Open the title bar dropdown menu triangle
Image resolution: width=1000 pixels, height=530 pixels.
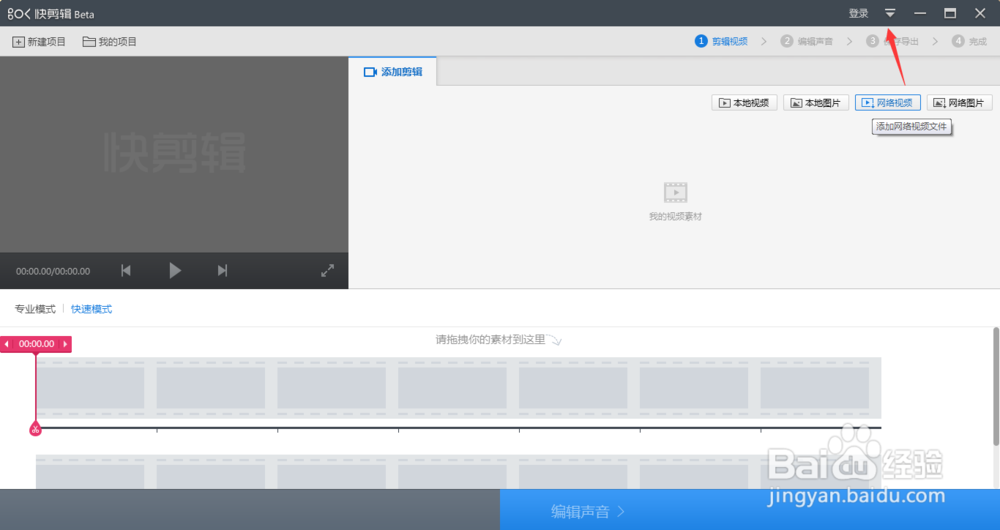tap(890, 13)
